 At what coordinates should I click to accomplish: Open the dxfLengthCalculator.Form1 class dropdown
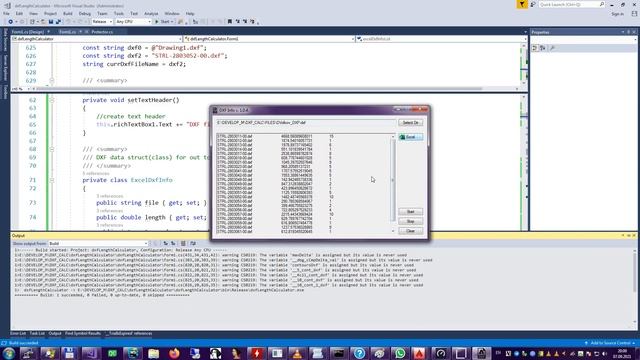click(x=269, y=39)
